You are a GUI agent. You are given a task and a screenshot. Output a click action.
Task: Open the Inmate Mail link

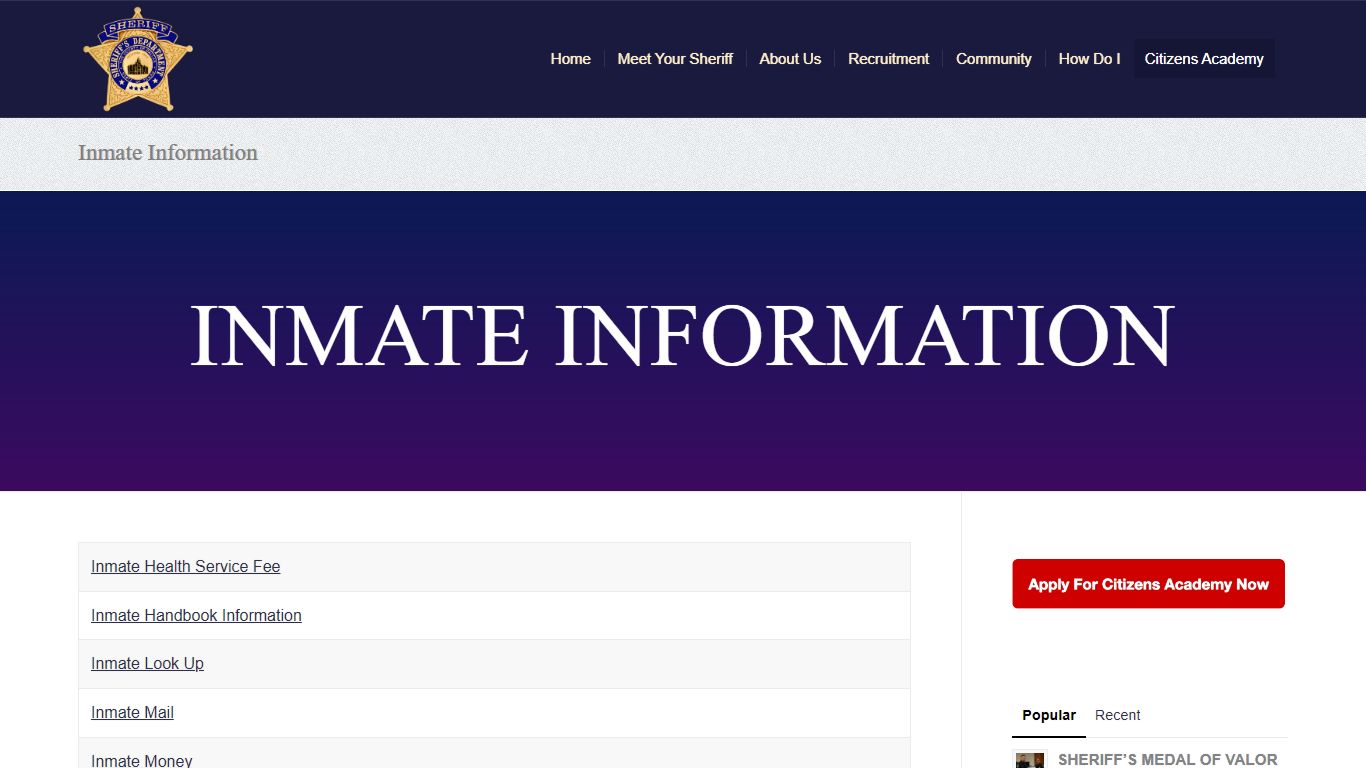[x=132, y=713]
